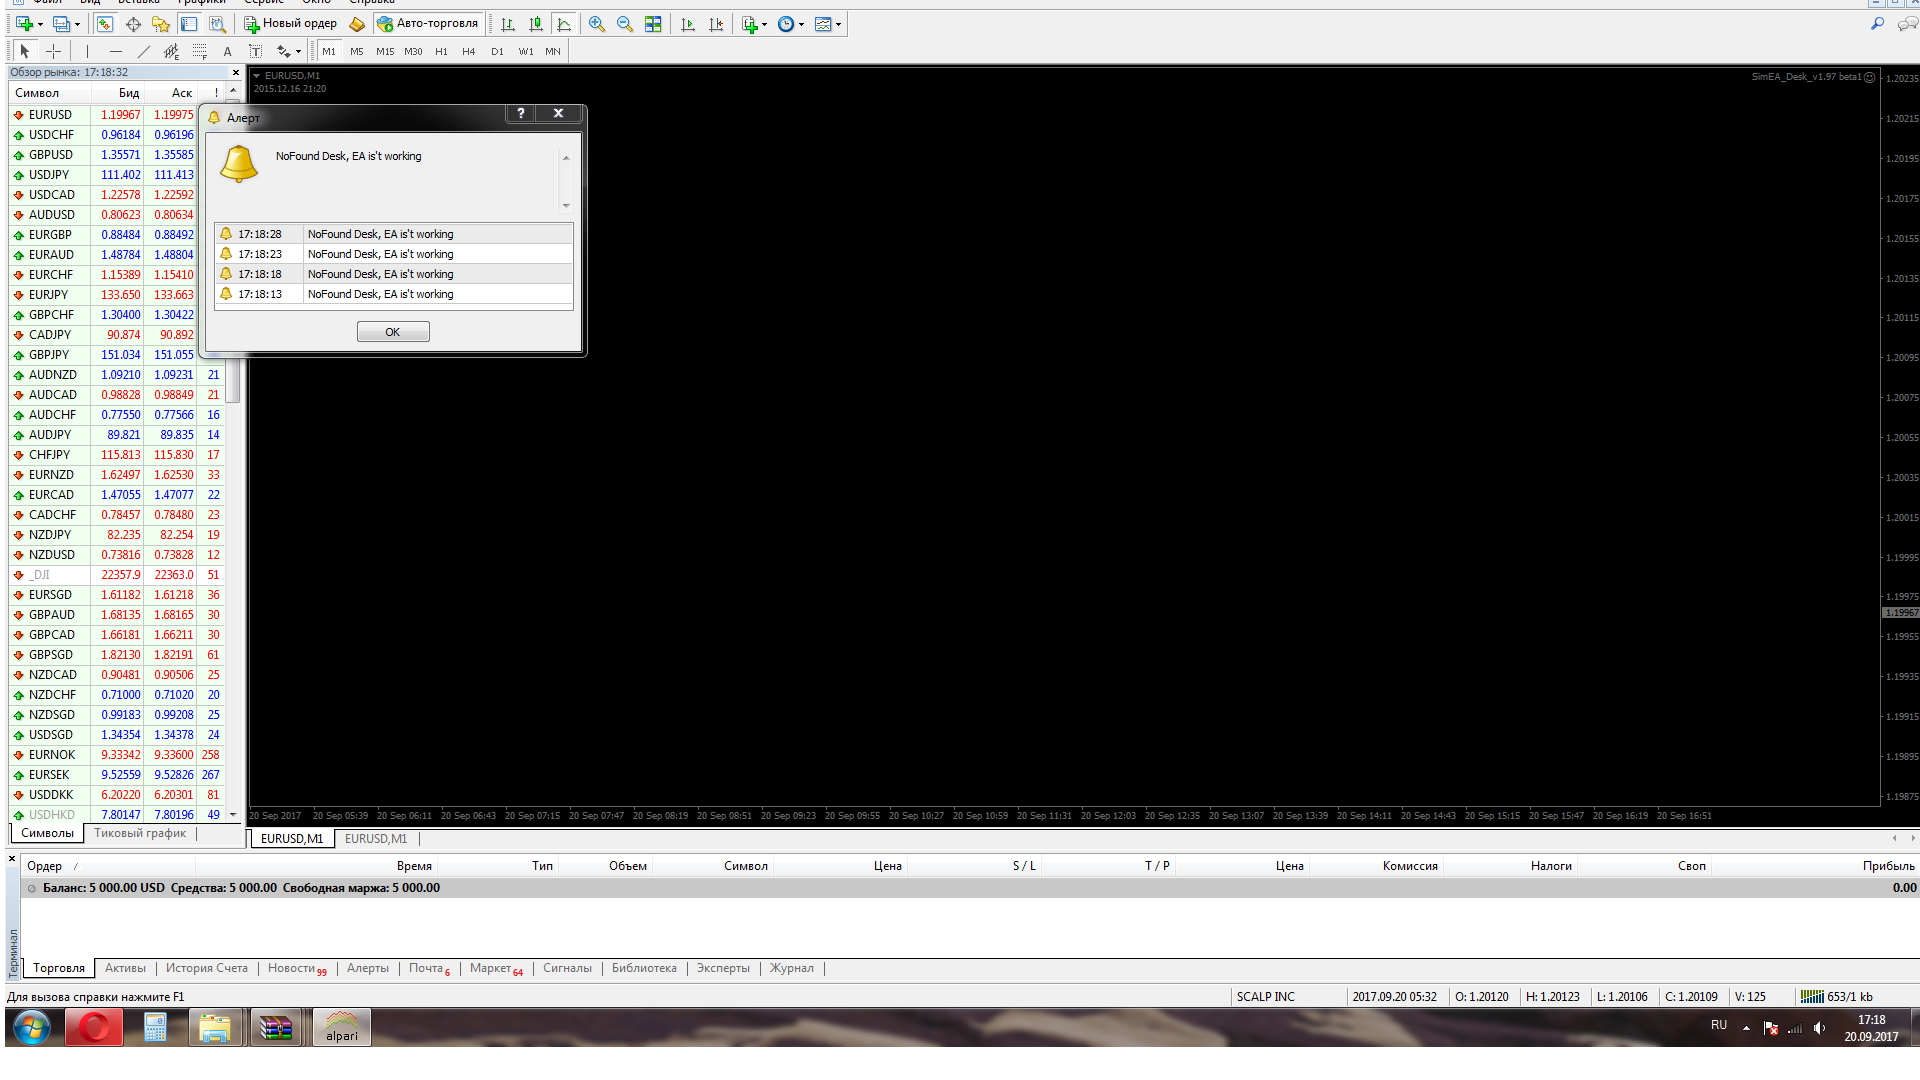Expand the arrows objects dropdown

pos(298,51)
